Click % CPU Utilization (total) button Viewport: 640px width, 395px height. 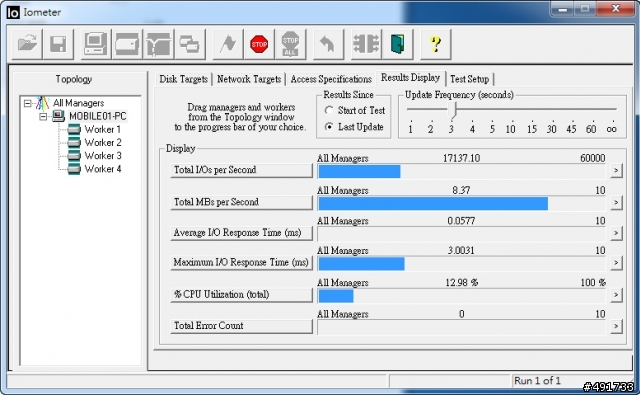(x=241, y=295)
